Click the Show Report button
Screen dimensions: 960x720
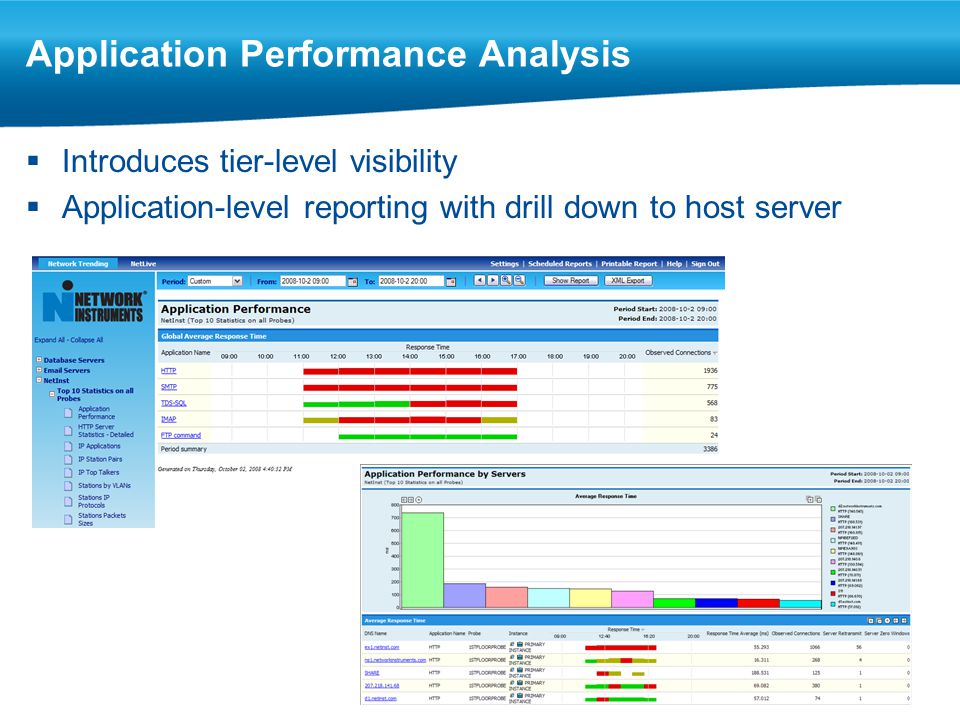[571, 280]
